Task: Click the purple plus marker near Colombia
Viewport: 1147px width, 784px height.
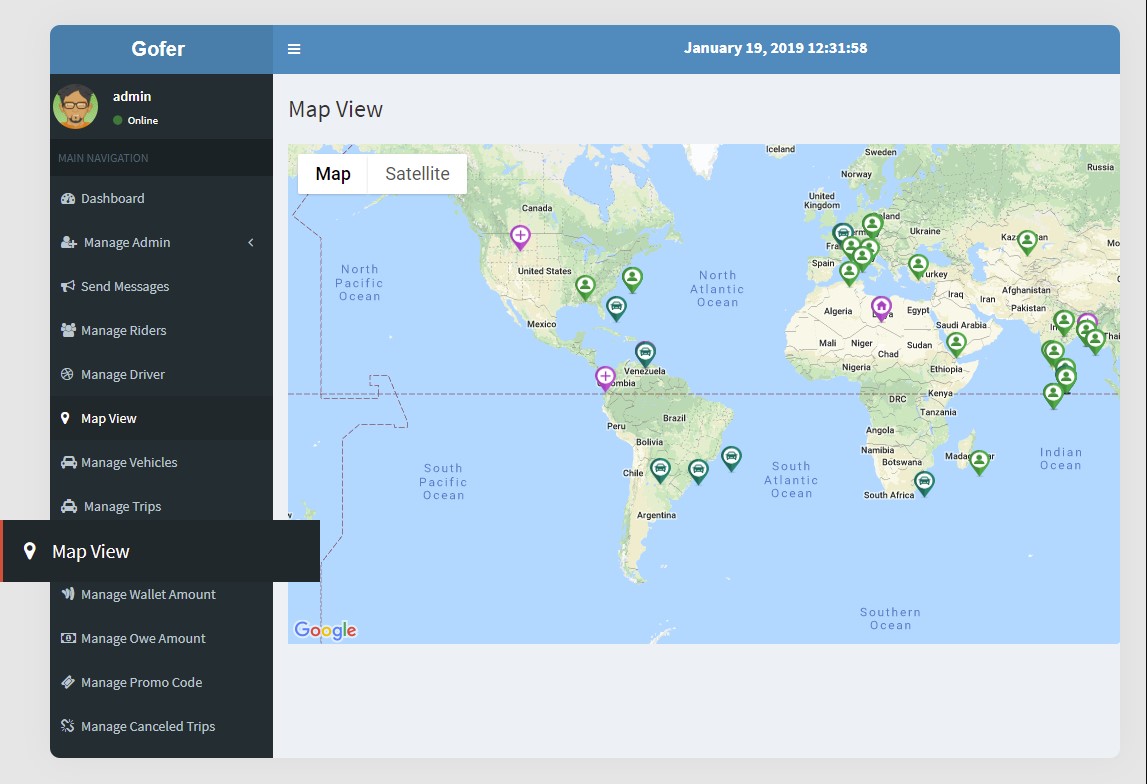Action: [x=605, y=376]
